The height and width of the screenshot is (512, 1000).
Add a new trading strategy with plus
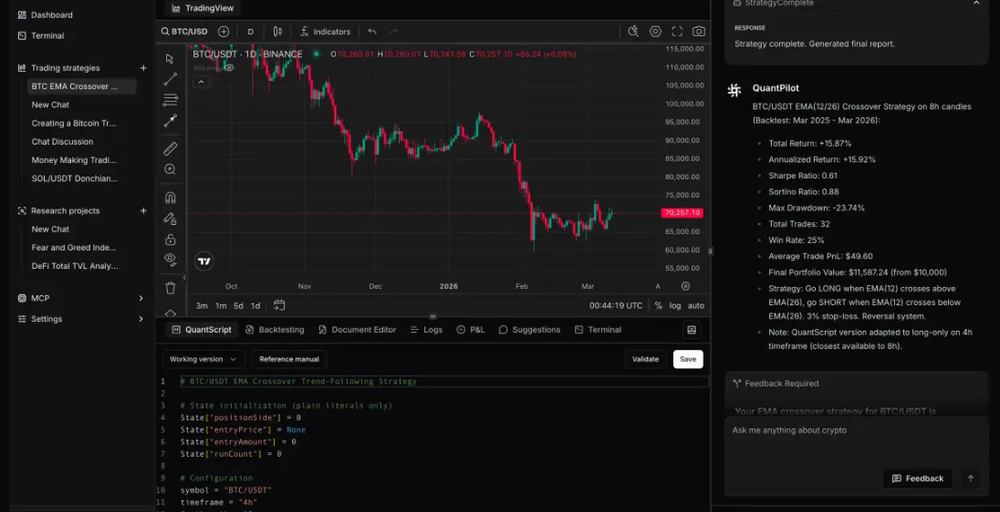point(143,68)
